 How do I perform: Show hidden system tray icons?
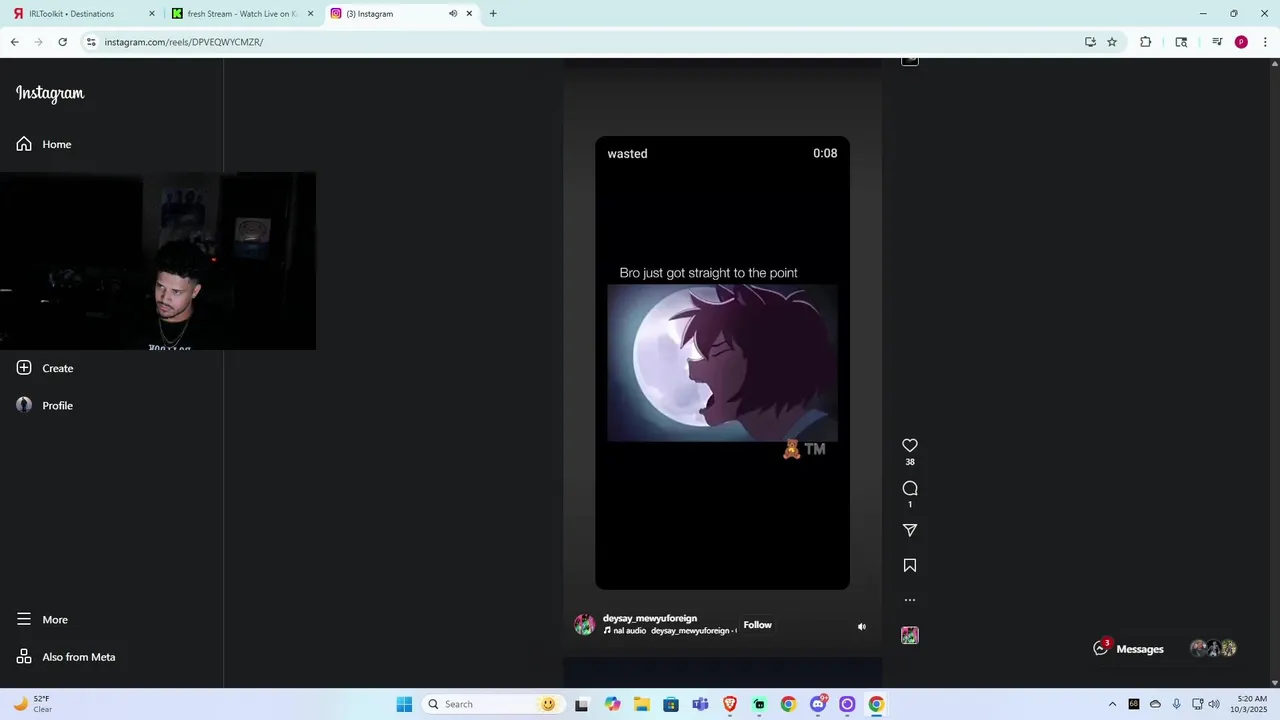(x=1112, y=704)
